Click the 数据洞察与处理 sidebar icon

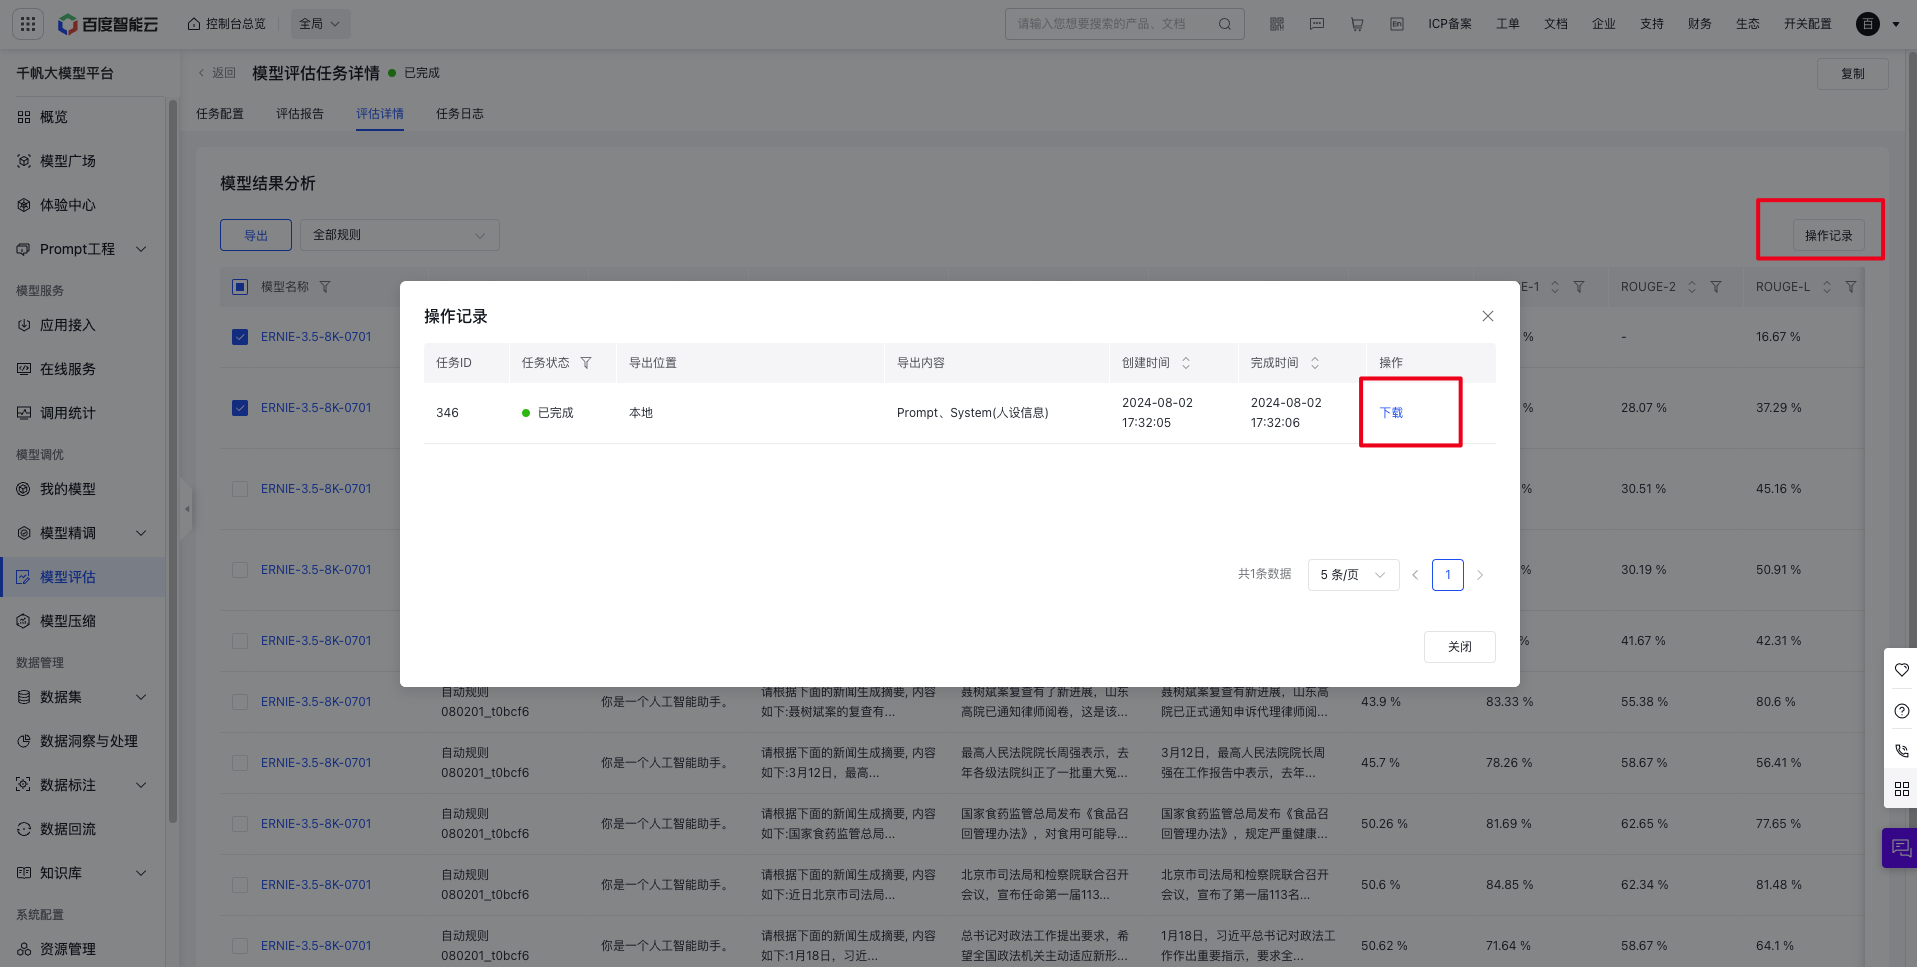point(24,741)
